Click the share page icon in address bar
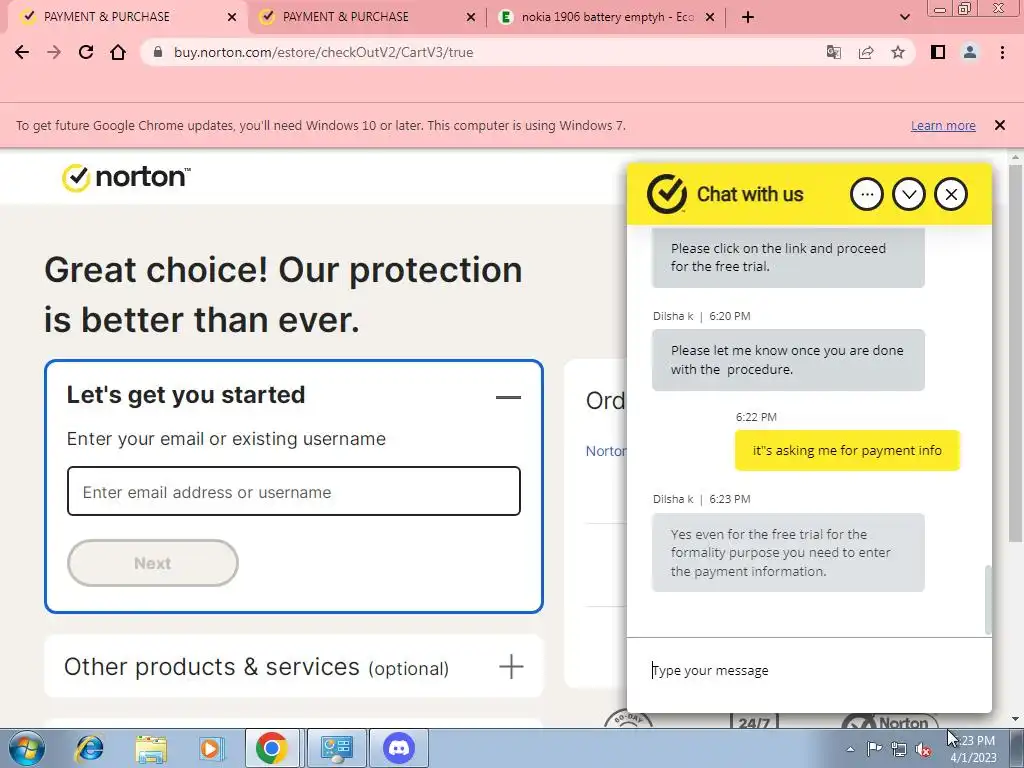Viewport: 1024px width, 768px height. point(866,52)
